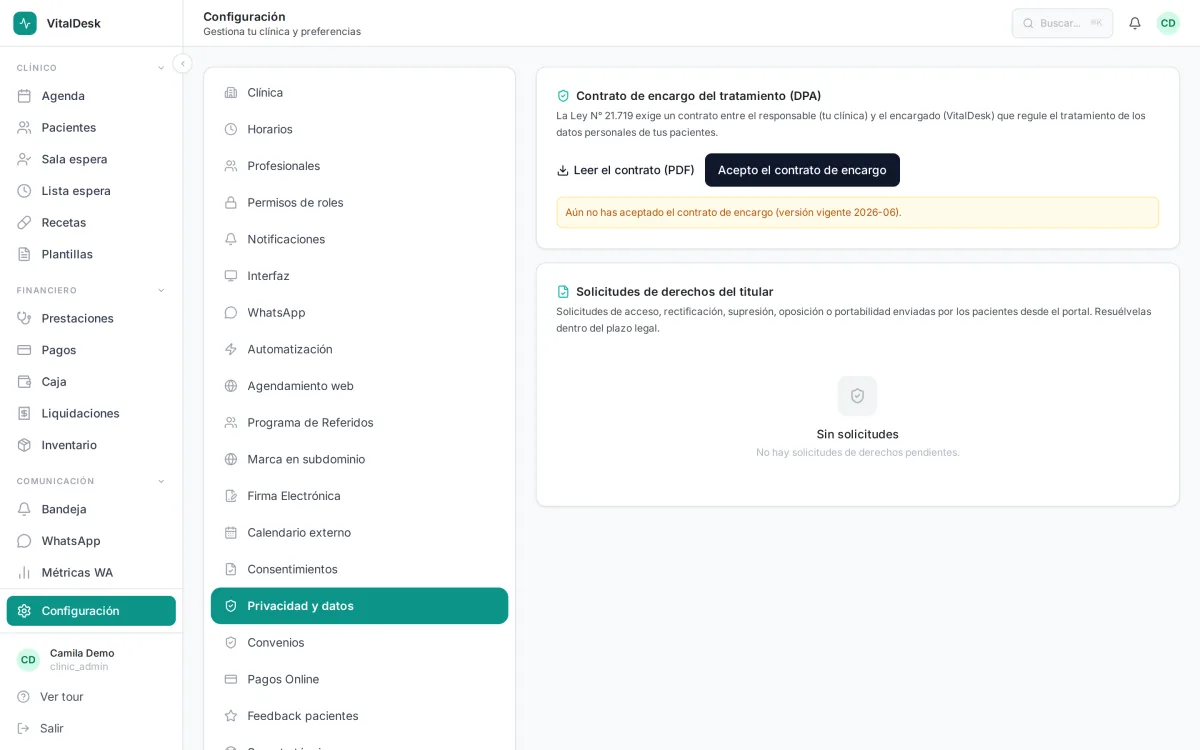Click the Caja register icon
Image resolution: width=1200 pixels, height=750 pixels.
click(24, 382)
